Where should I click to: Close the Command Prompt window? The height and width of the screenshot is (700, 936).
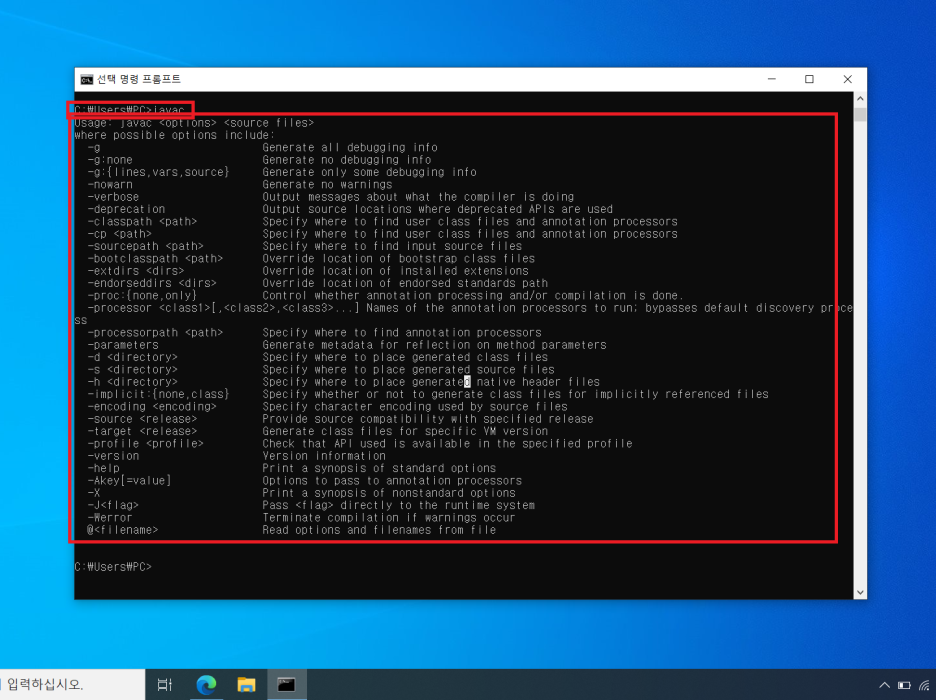[x=848, y=79]
